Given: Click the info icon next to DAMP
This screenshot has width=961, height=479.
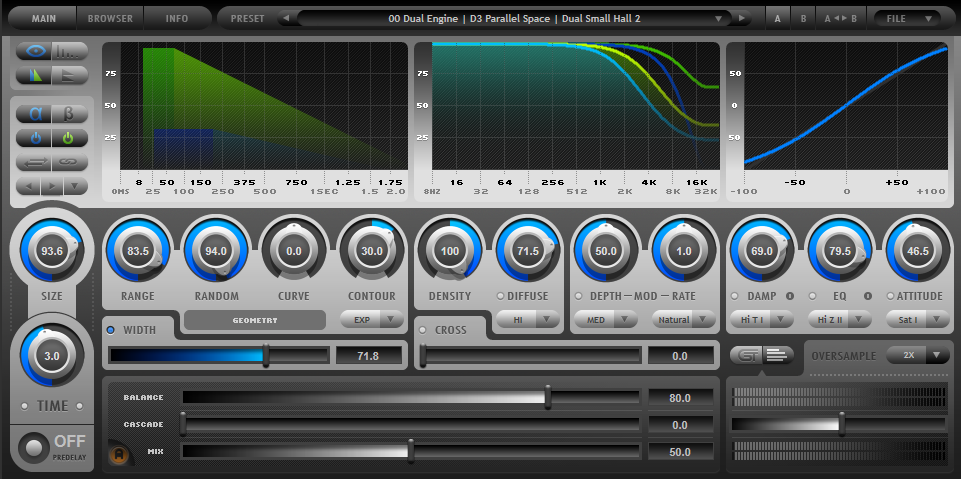Looking at the screenshot, I should (x=789, y=296).
